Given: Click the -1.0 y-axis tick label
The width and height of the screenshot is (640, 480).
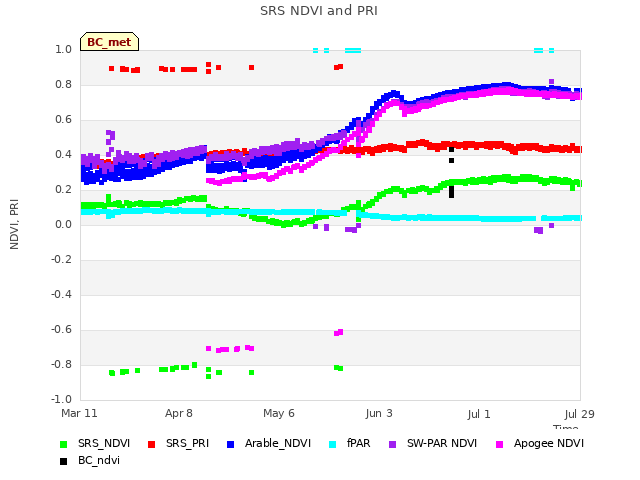Looking at the screenshot, I should [x=62, y=400].
